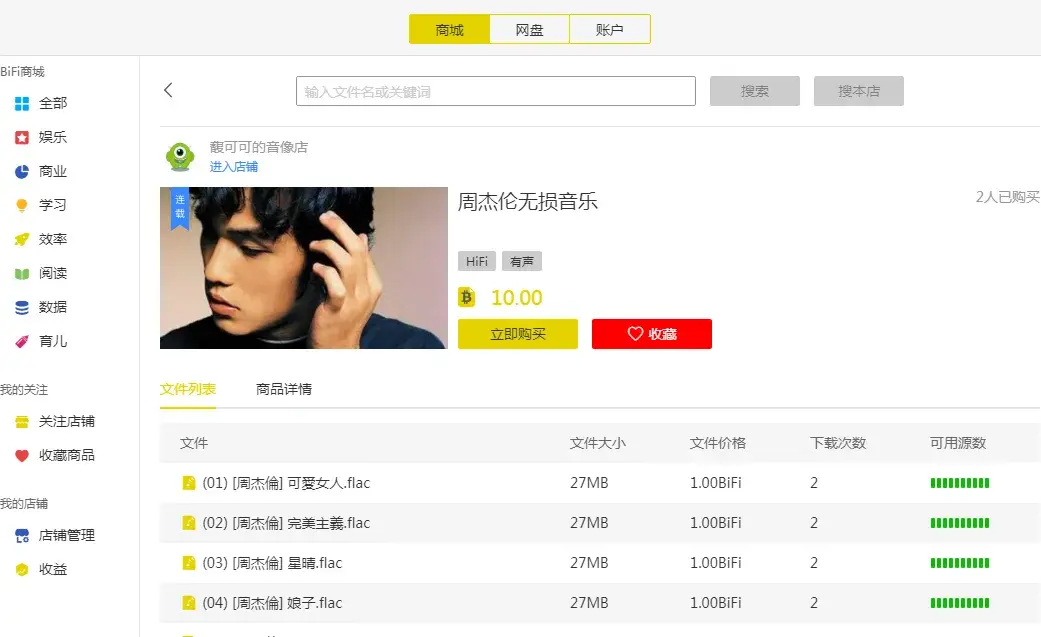Screen dimensions: 1041x637
Task: Select the 学习 light bulb icon
Action: tap(22, 205)
